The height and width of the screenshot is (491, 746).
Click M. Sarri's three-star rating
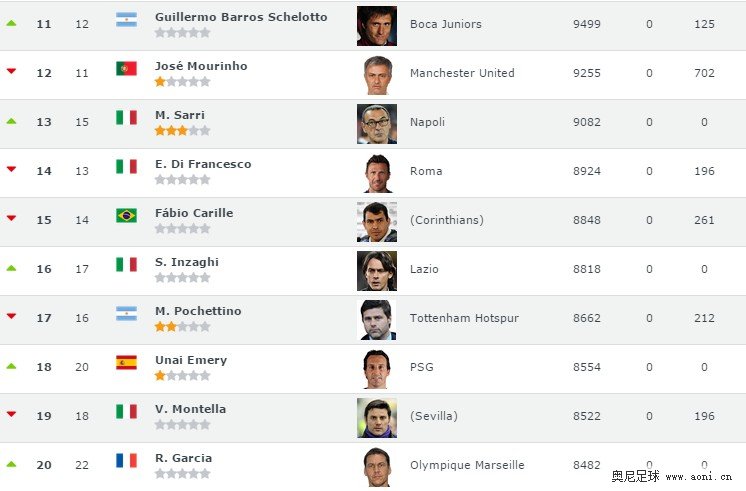pyautogui.click(x=182, y=131)
